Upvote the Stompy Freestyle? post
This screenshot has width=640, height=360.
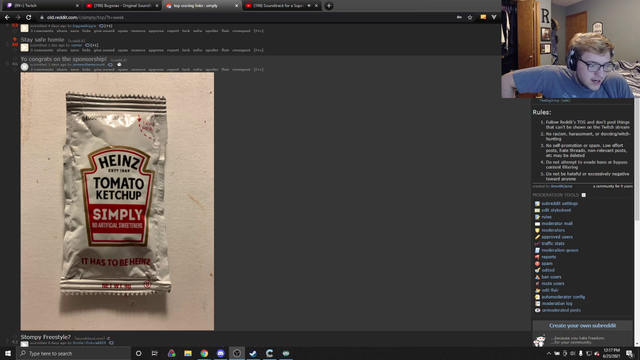tap(15, 337)
